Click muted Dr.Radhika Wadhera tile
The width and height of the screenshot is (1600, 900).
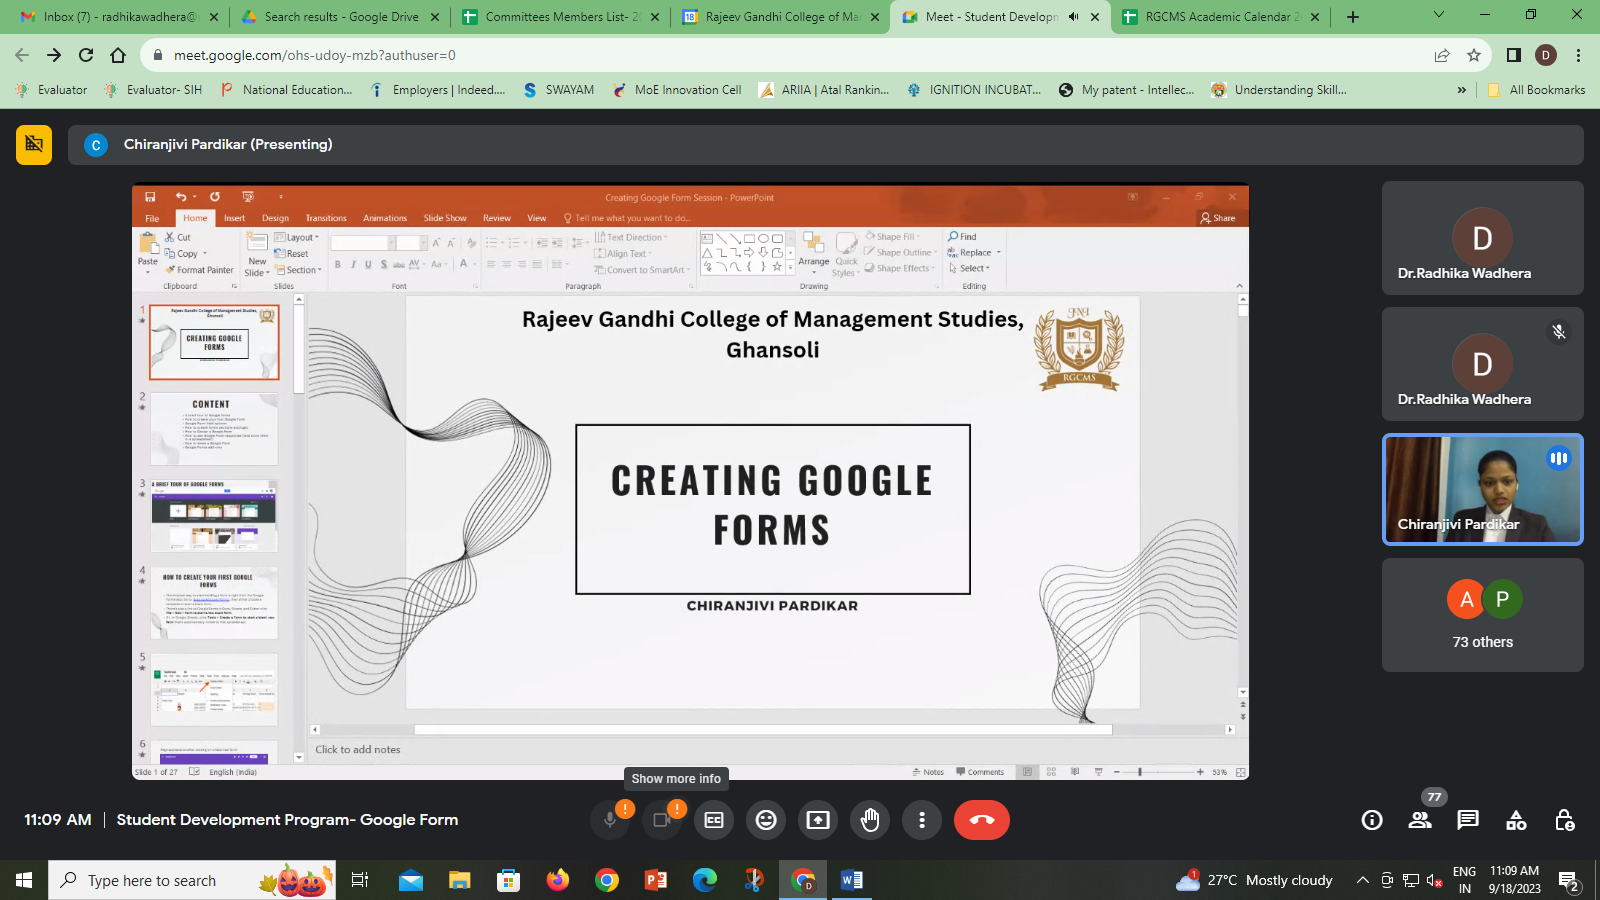(1483, 364)
